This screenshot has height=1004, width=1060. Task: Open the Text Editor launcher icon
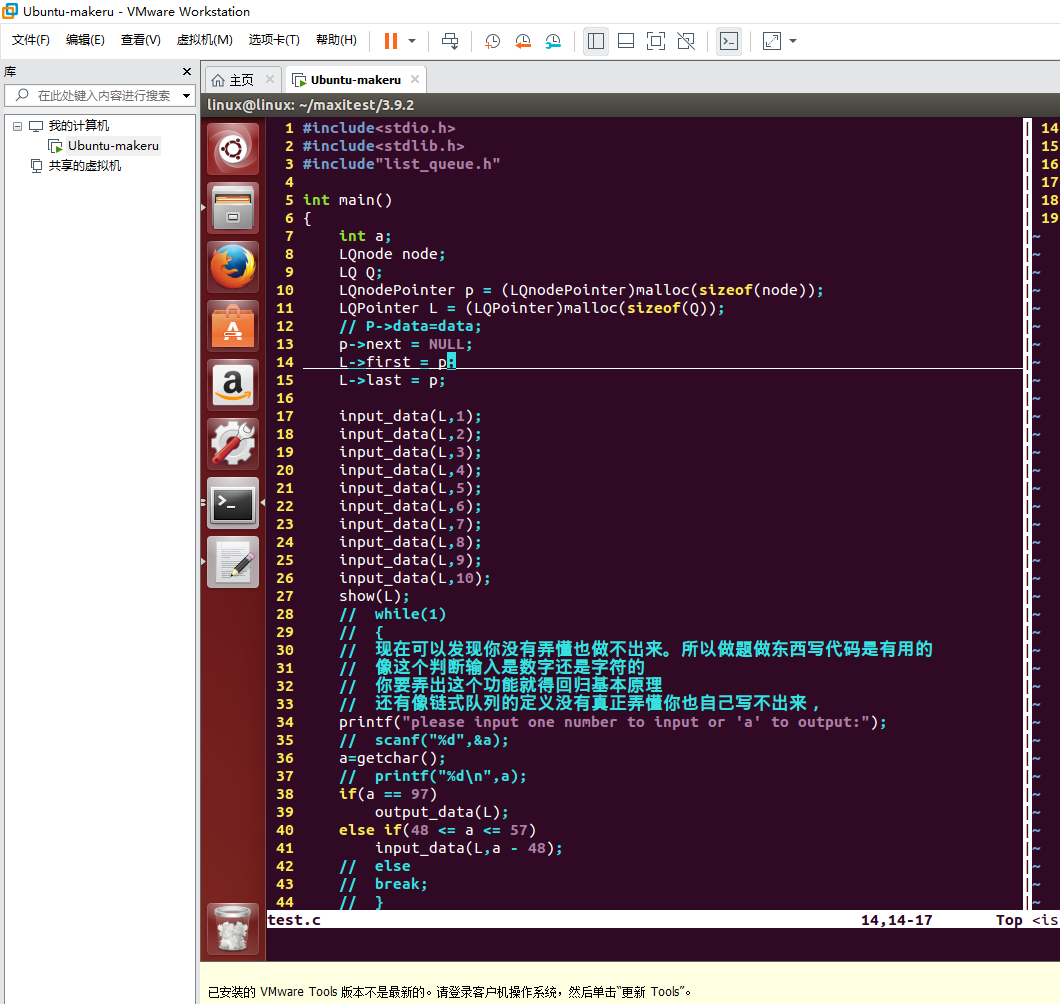pyautogui.click(x=233, y=563)
